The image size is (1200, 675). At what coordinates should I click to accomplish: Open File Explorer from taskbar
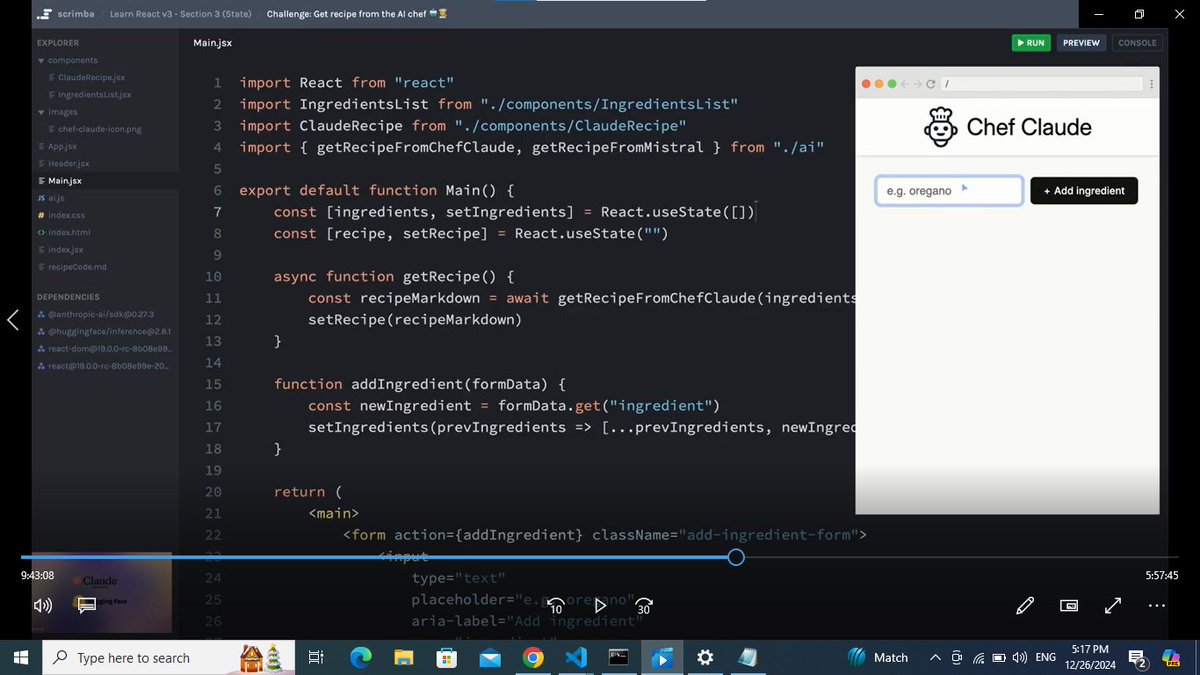point(403,657)
